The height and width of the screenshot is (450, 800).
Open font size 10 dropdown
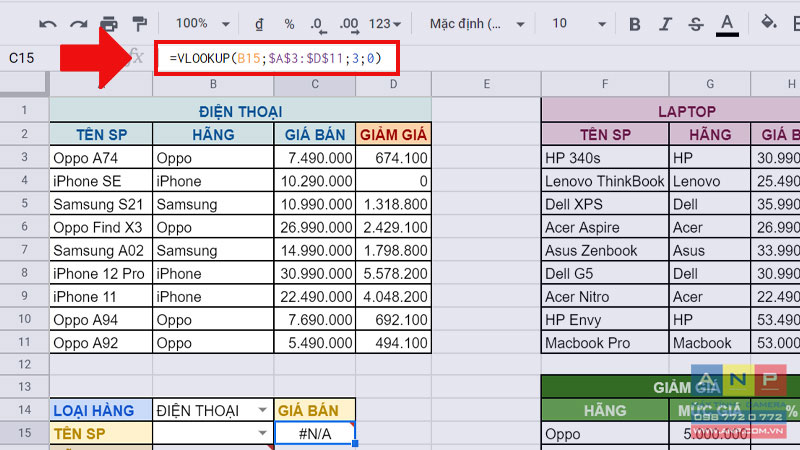(579, 24)
